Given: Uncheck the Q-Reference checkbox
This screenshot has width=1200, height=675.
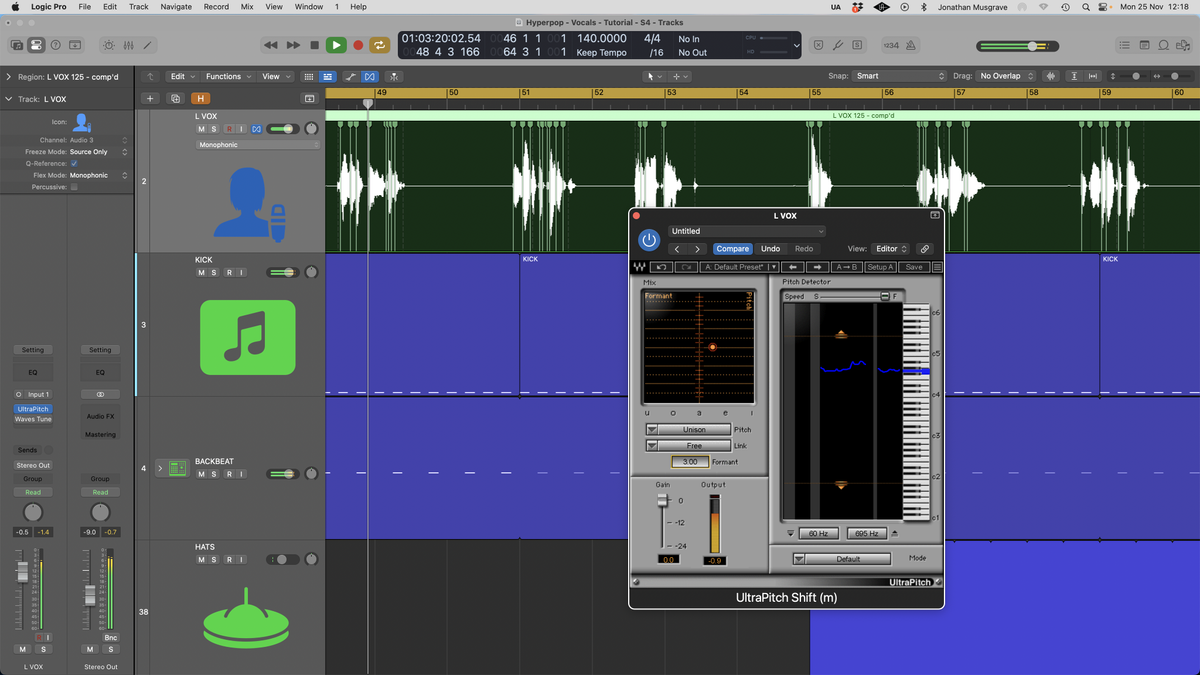Looking at the screenshot, I should coord(74,163).
